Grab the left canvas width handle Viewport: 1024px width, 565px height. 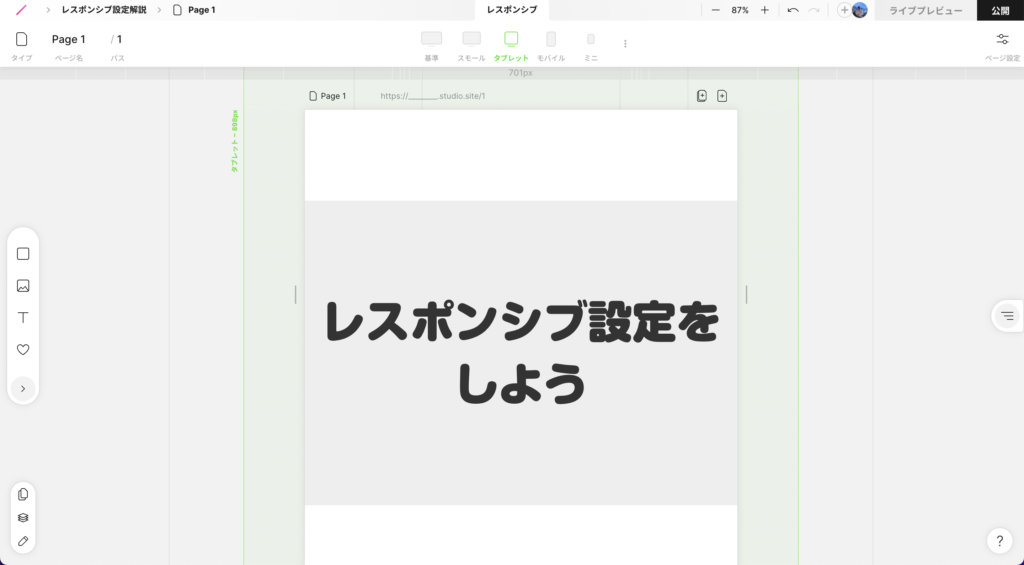(x=295, y=295)
